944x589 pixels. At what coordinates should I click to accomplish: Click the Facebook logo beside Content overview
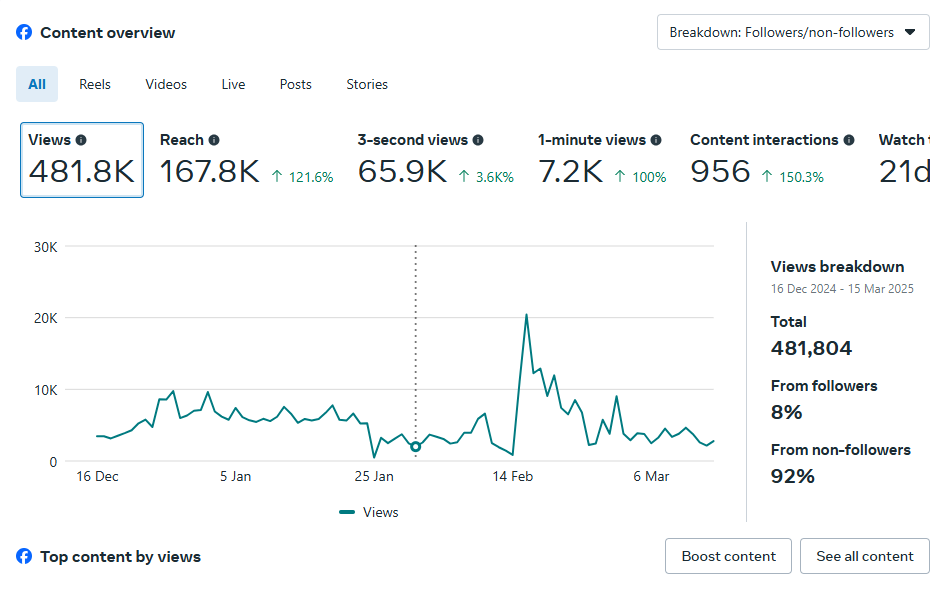coord(24,33)
